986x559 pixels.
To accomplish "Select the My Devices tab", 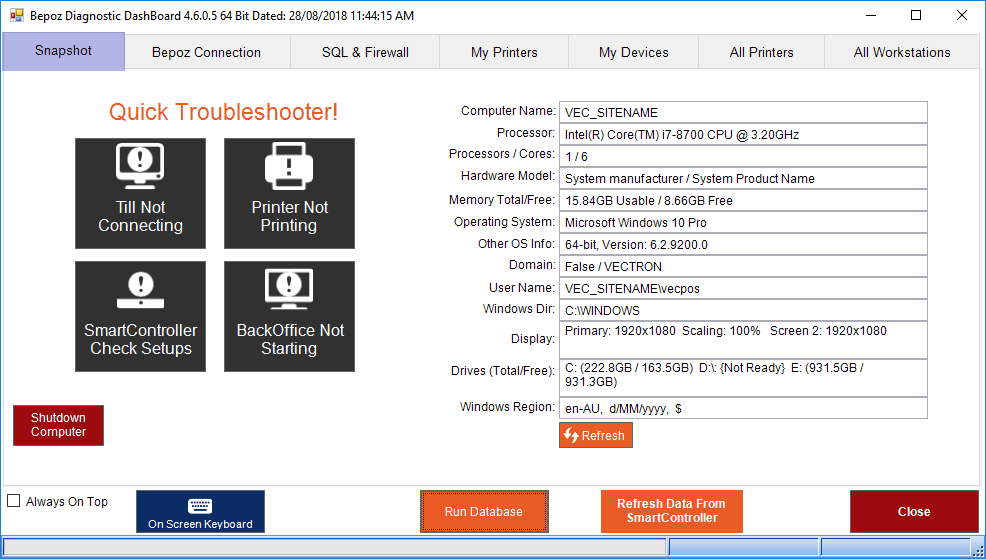I will coord(633,52).
